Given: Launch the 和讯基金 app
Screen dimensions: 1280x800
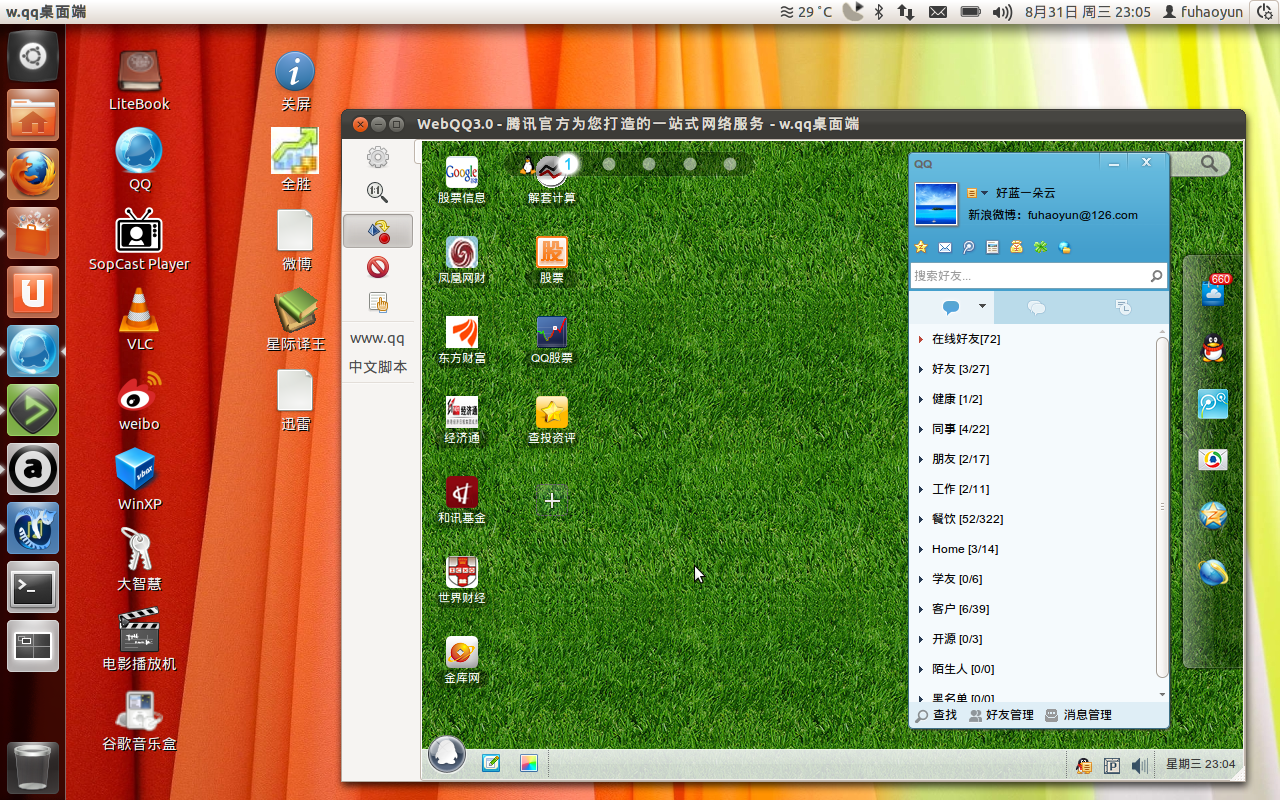Looking at the screenshot, I should (x=462, y=492).
